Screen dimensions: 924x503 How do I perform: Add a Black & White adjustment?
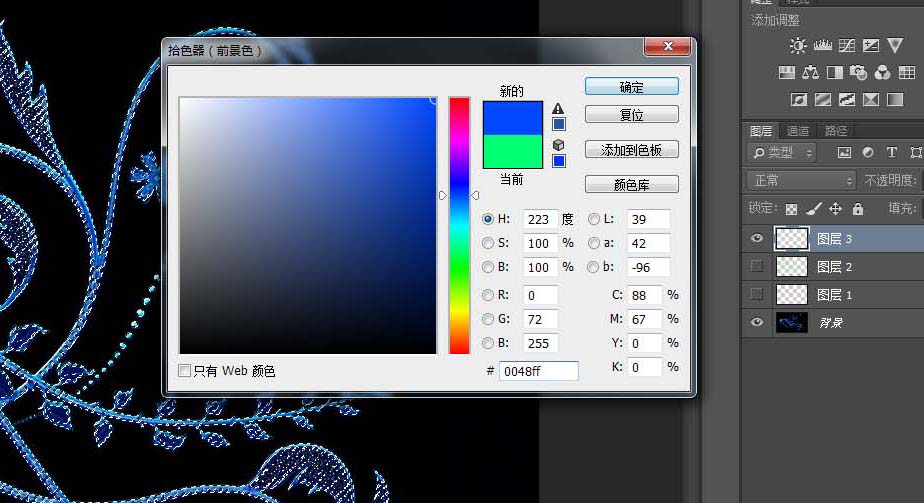(834, 72)
